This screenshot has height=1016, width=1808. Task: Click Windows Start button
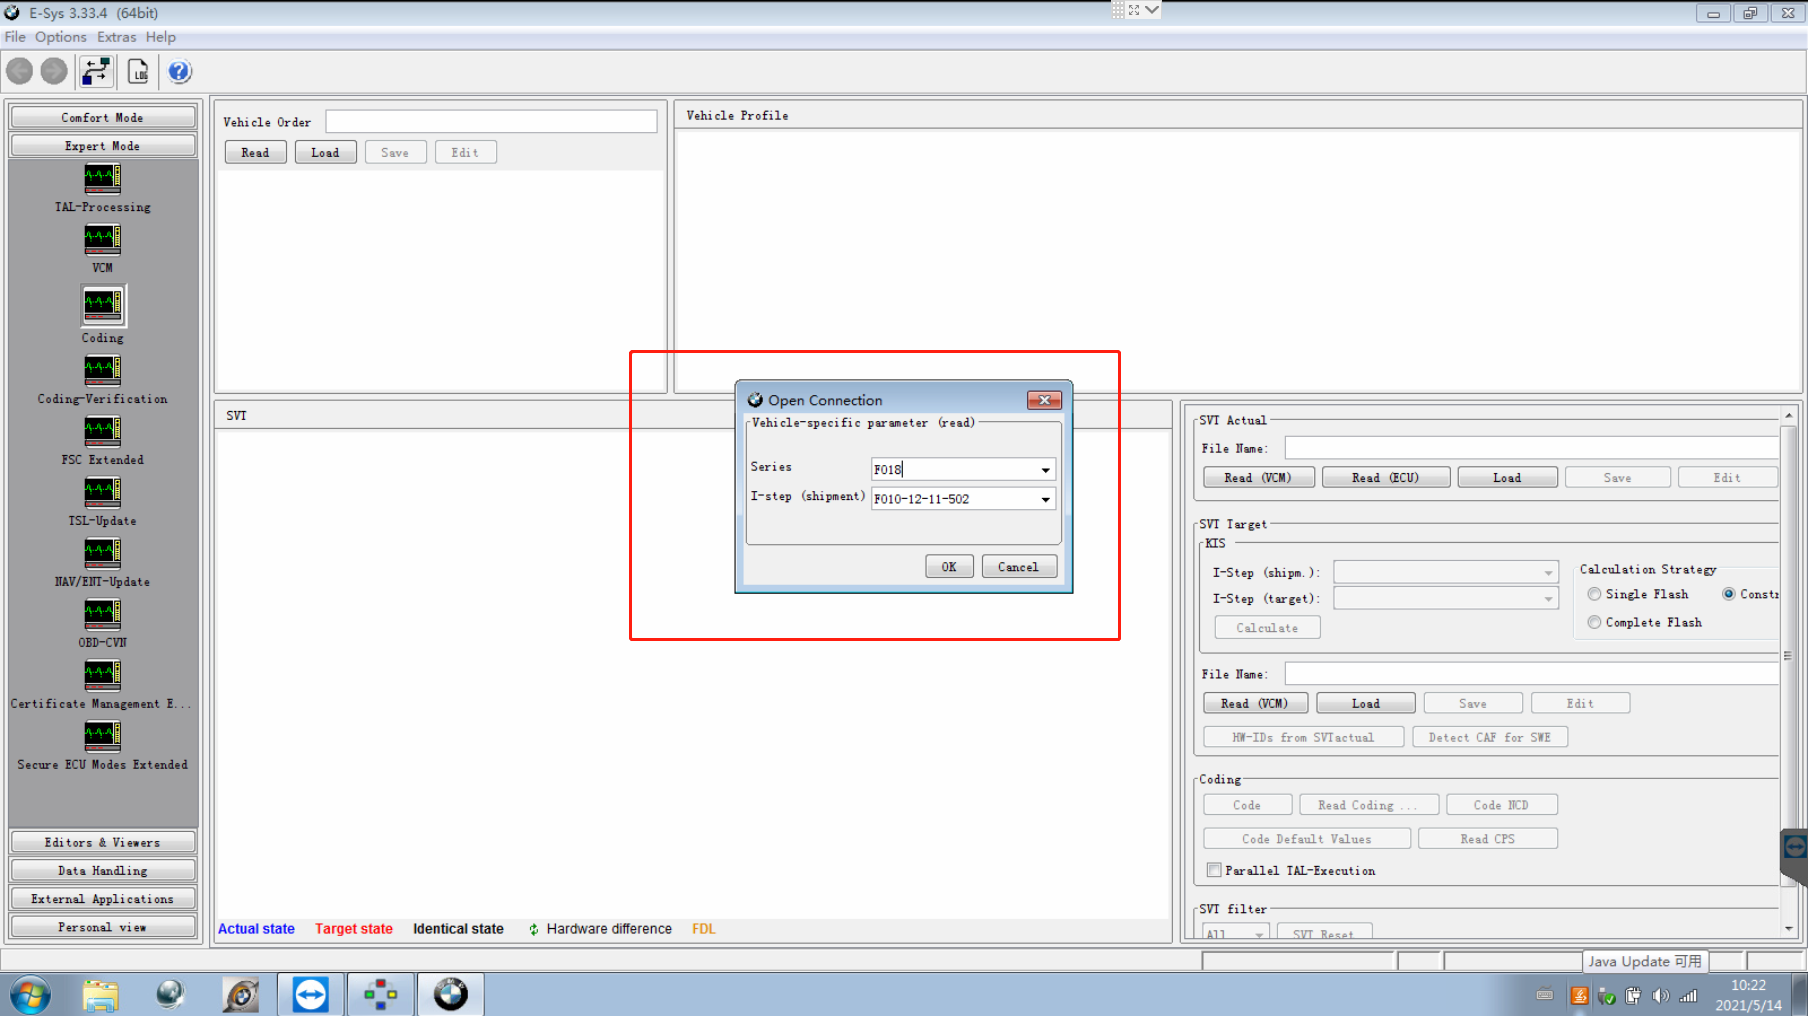[x=30, y=995]
